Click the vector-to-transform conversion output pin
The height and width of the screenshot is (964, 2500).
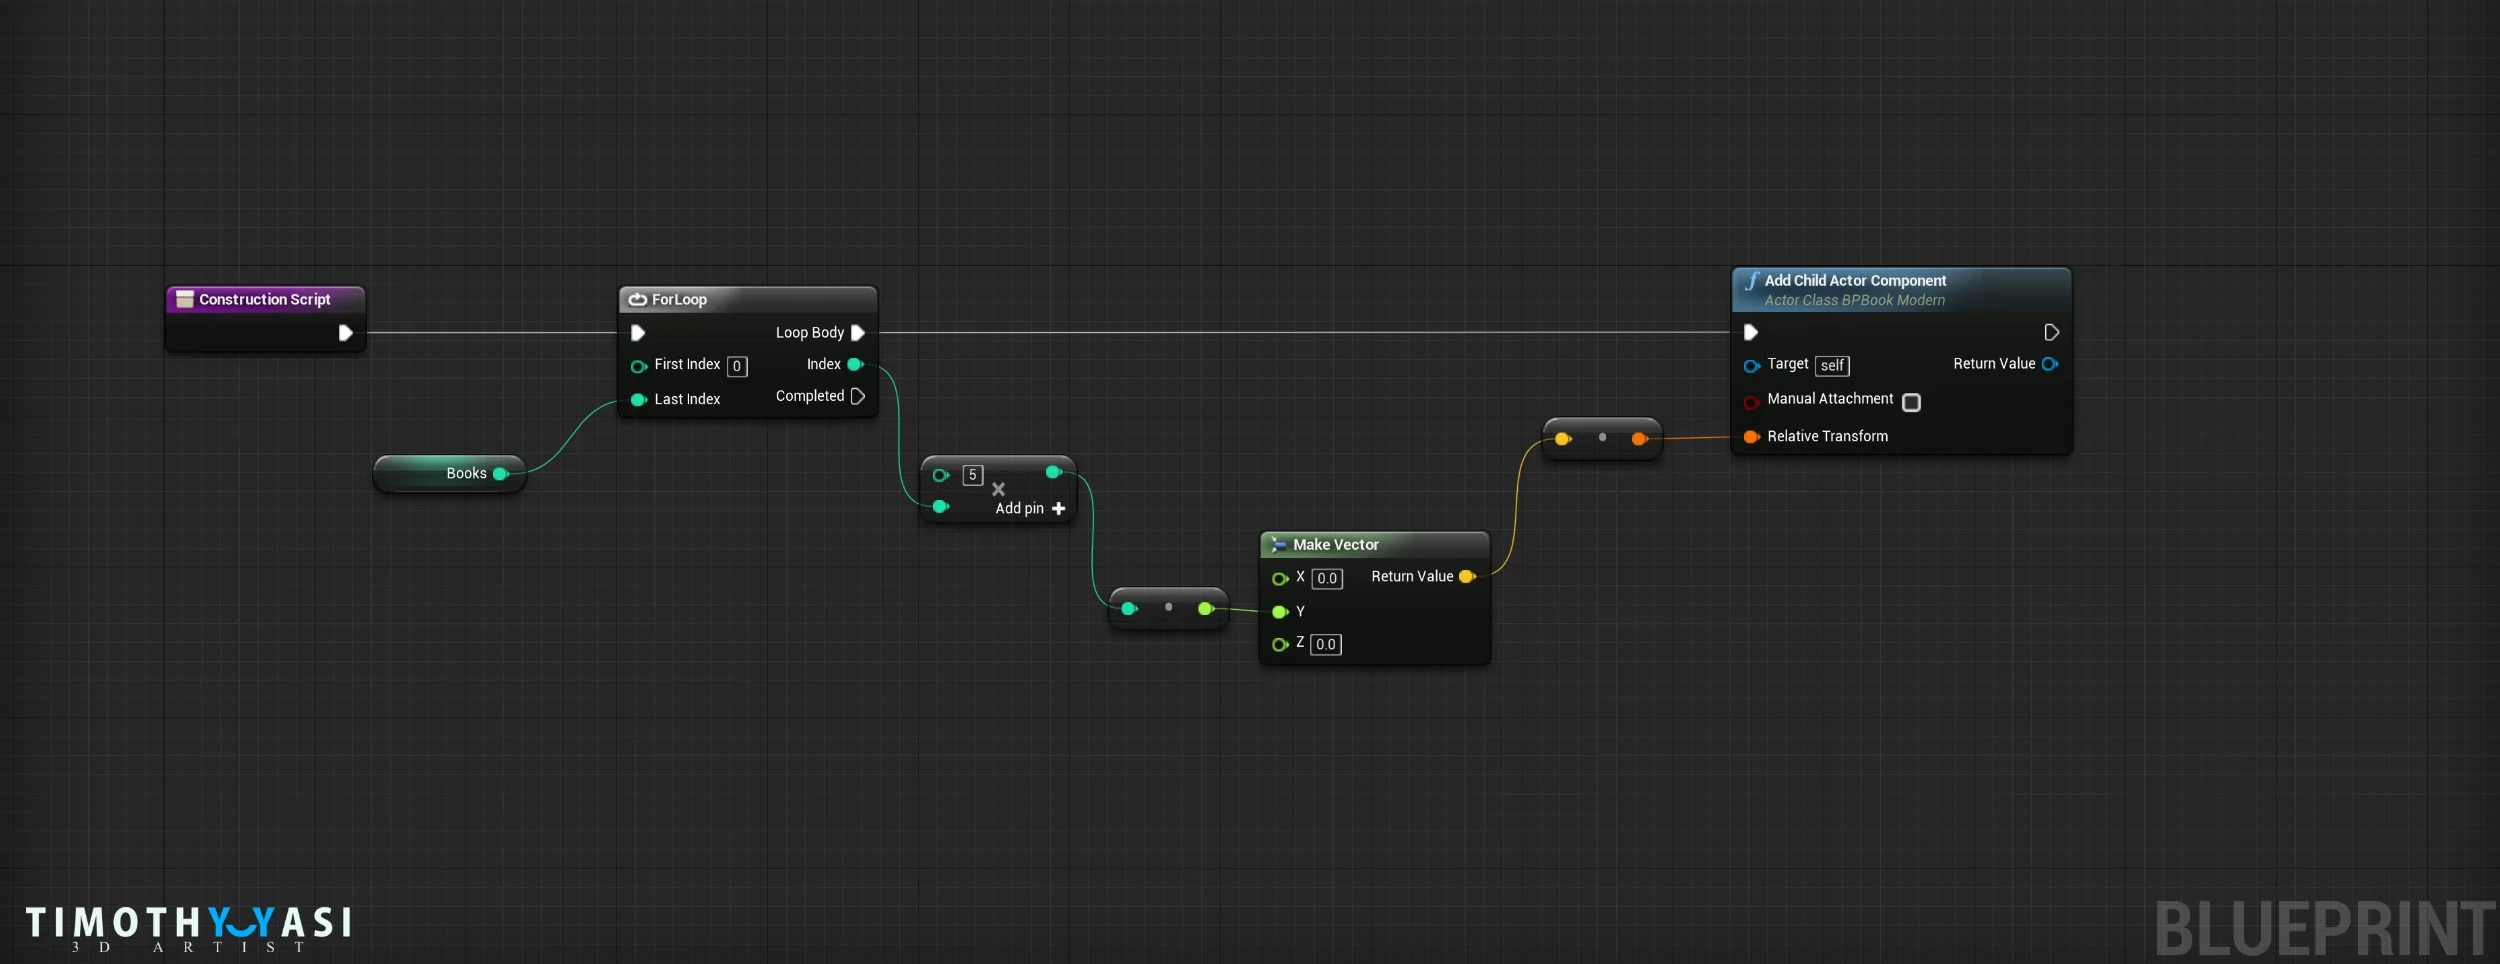point(1640,439)
